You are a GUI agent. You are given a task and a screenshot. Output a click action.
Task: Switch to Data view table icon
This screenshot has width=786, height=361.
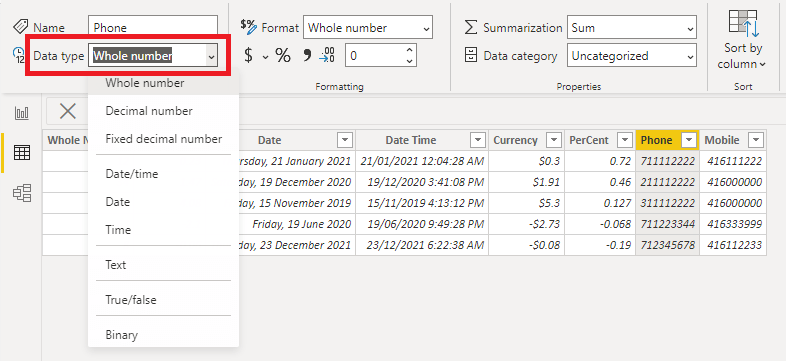[x=22, y=153]
